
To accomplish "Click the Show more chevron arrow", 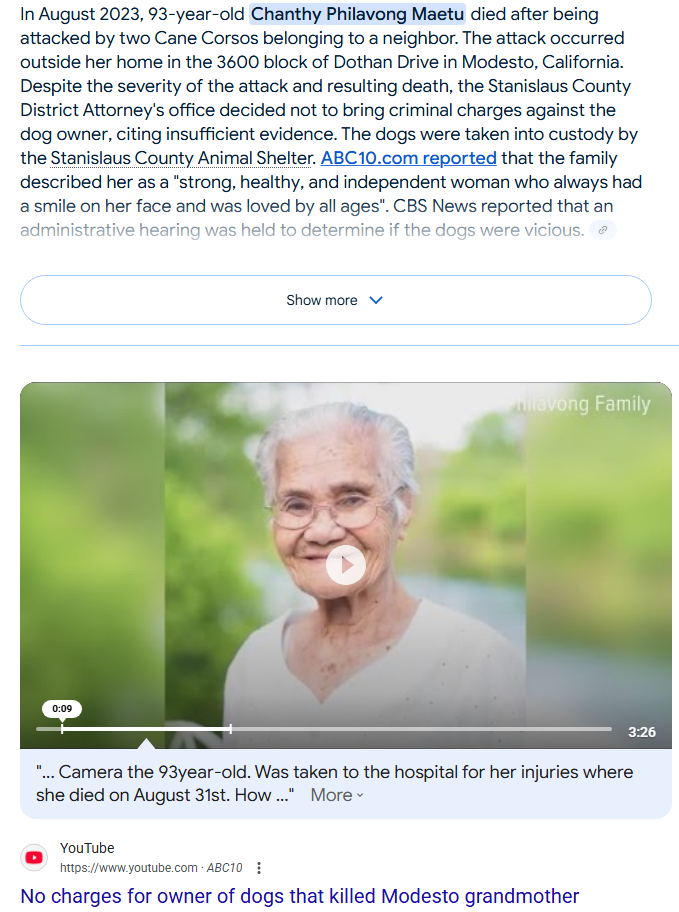I will [376, 300].
